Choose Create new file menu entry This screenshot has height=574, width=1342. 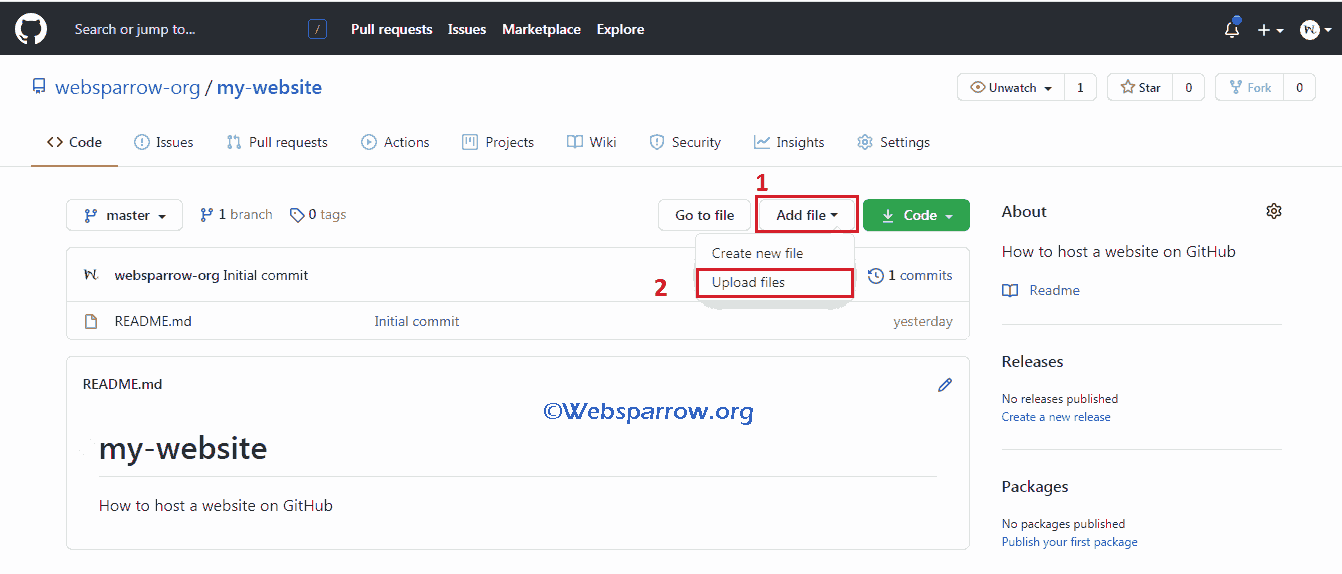click(757, 254)
